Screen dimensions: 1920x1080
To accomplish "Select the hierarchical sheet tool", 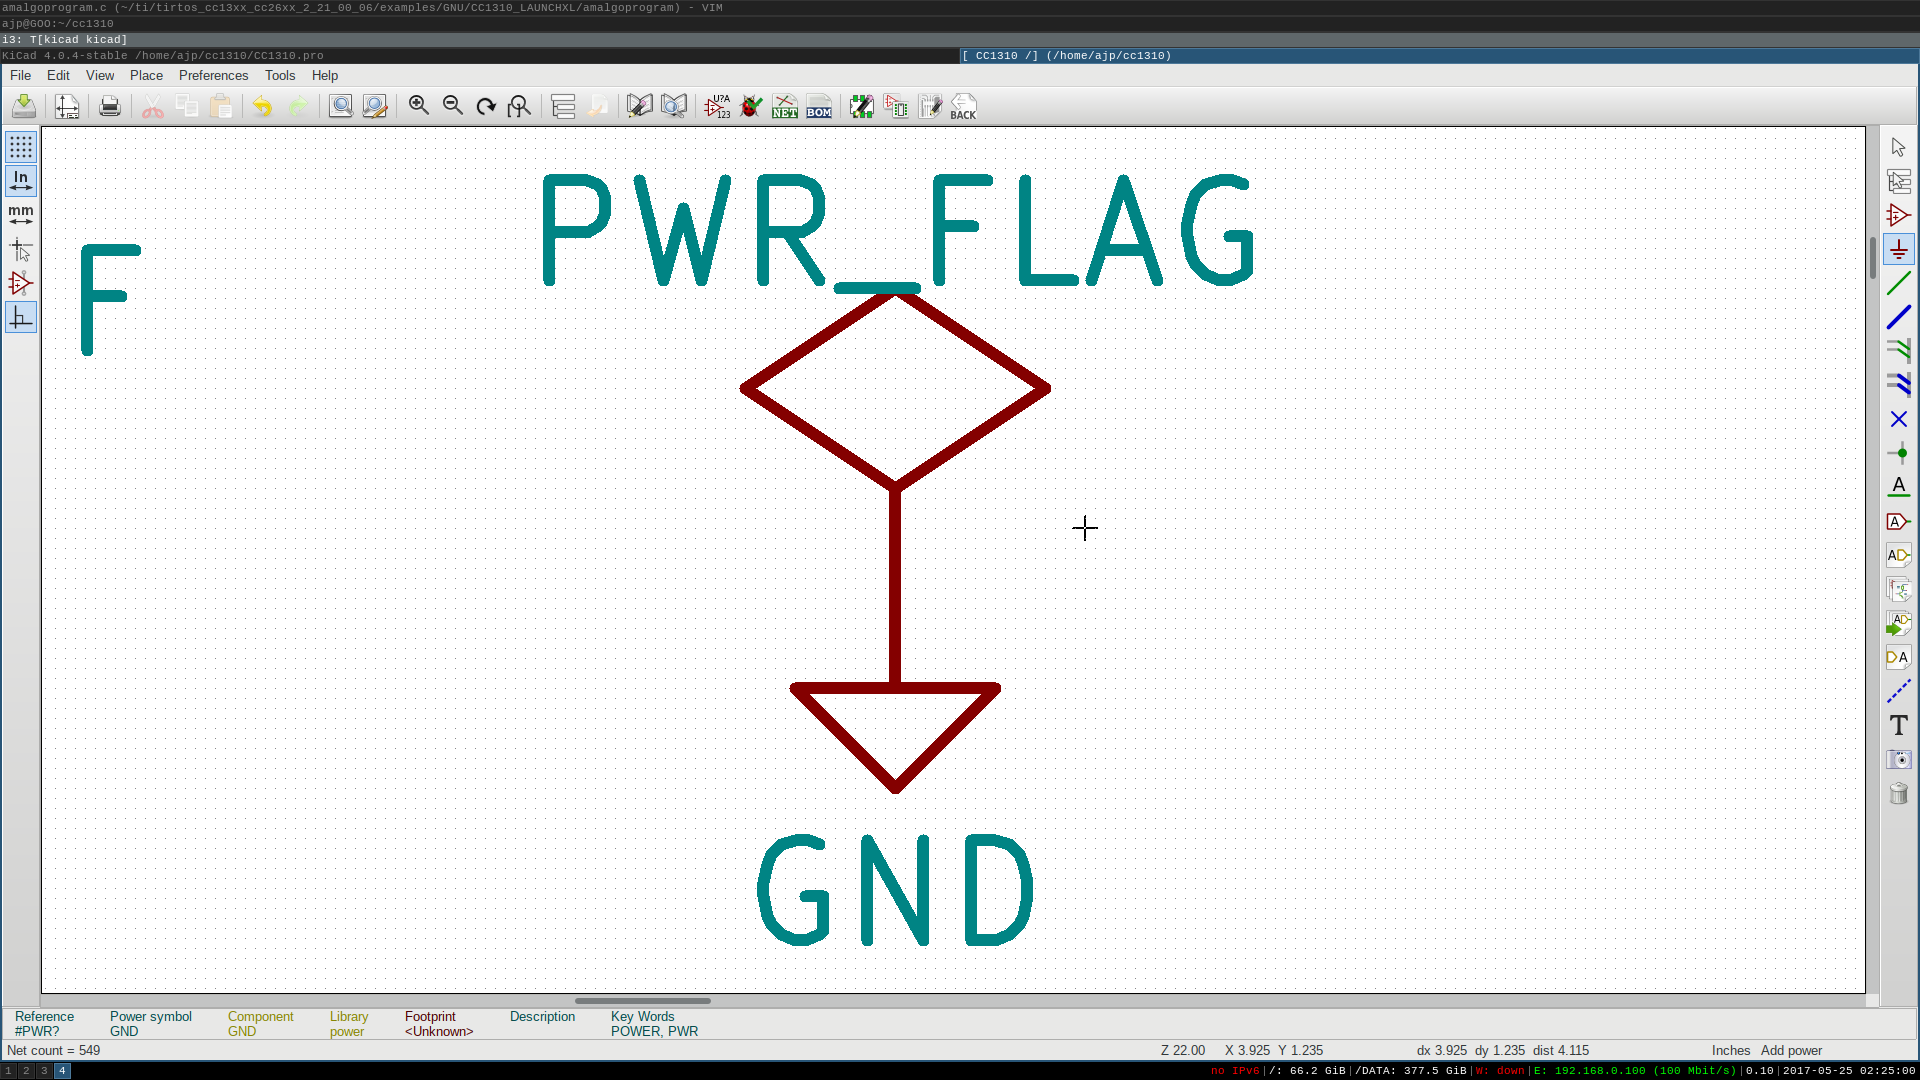I will tap(1898, 589).
